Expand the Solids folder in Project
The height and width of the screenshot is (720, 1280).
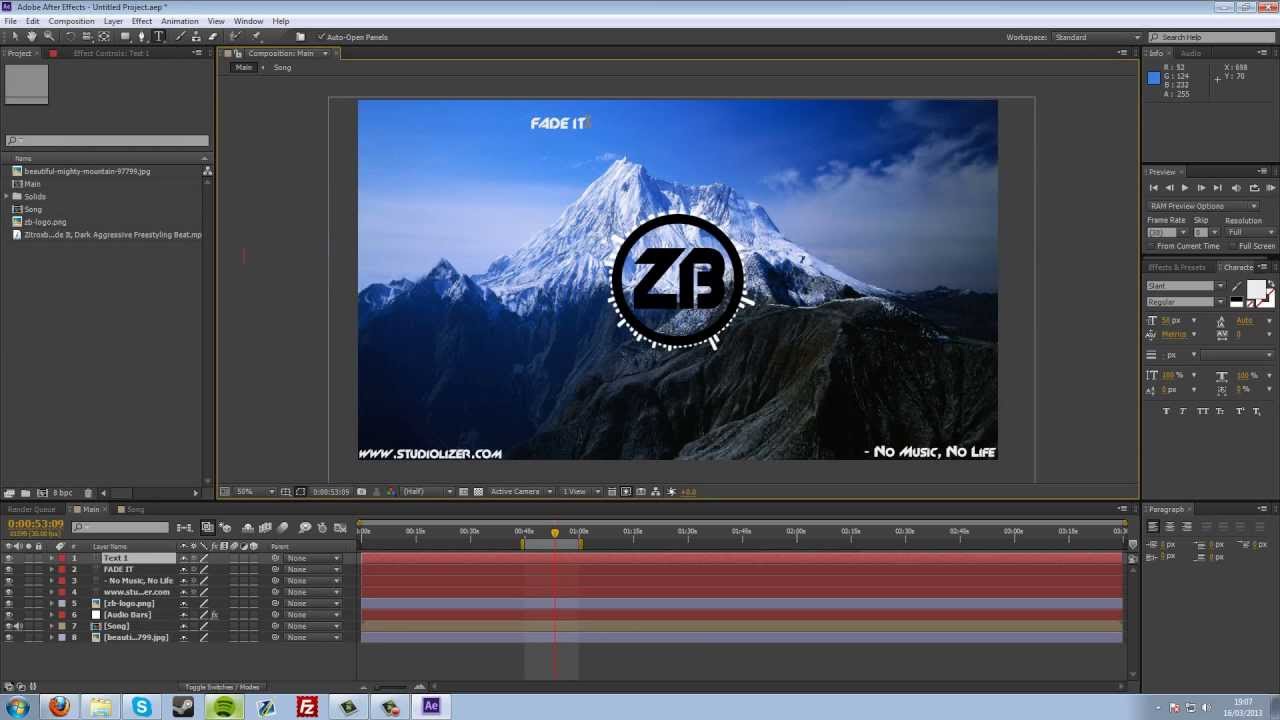point(6,197)
